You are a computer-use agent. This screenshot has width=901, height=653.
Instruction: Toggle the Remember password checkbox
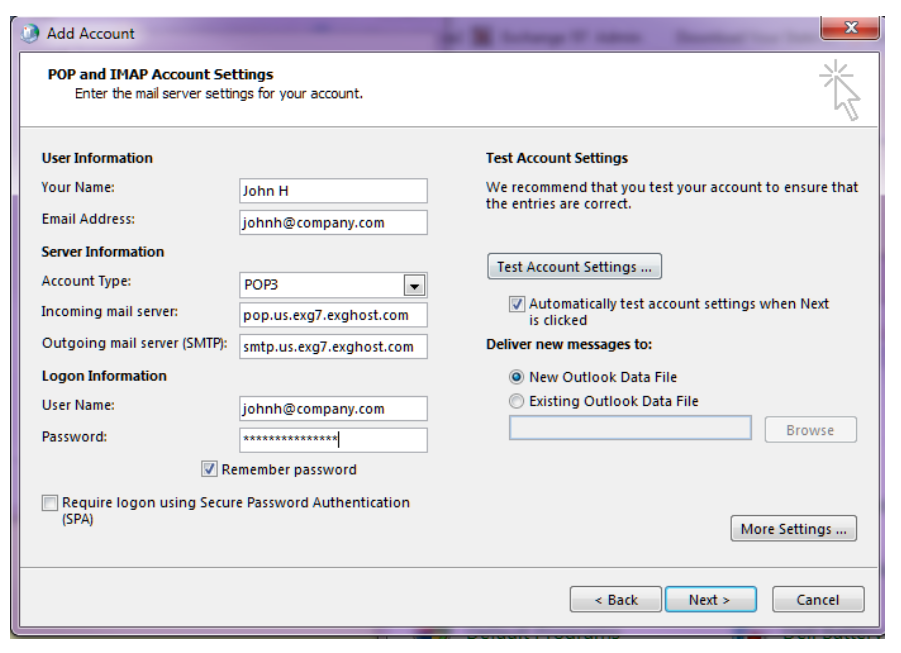[209, 469]
